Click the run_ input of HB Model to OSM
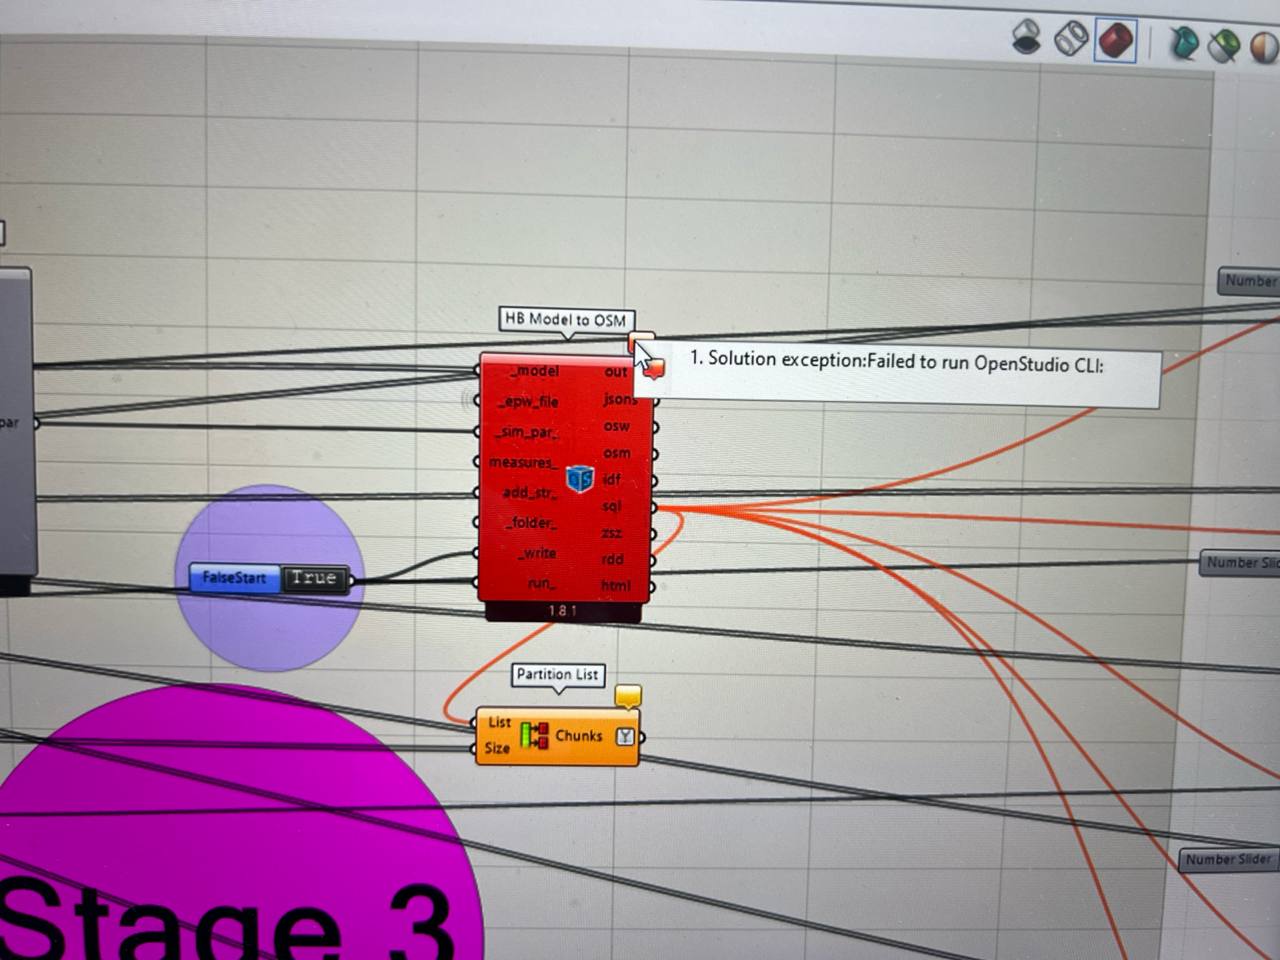This screenshot has height=960, width=1280. click(540, 583)
